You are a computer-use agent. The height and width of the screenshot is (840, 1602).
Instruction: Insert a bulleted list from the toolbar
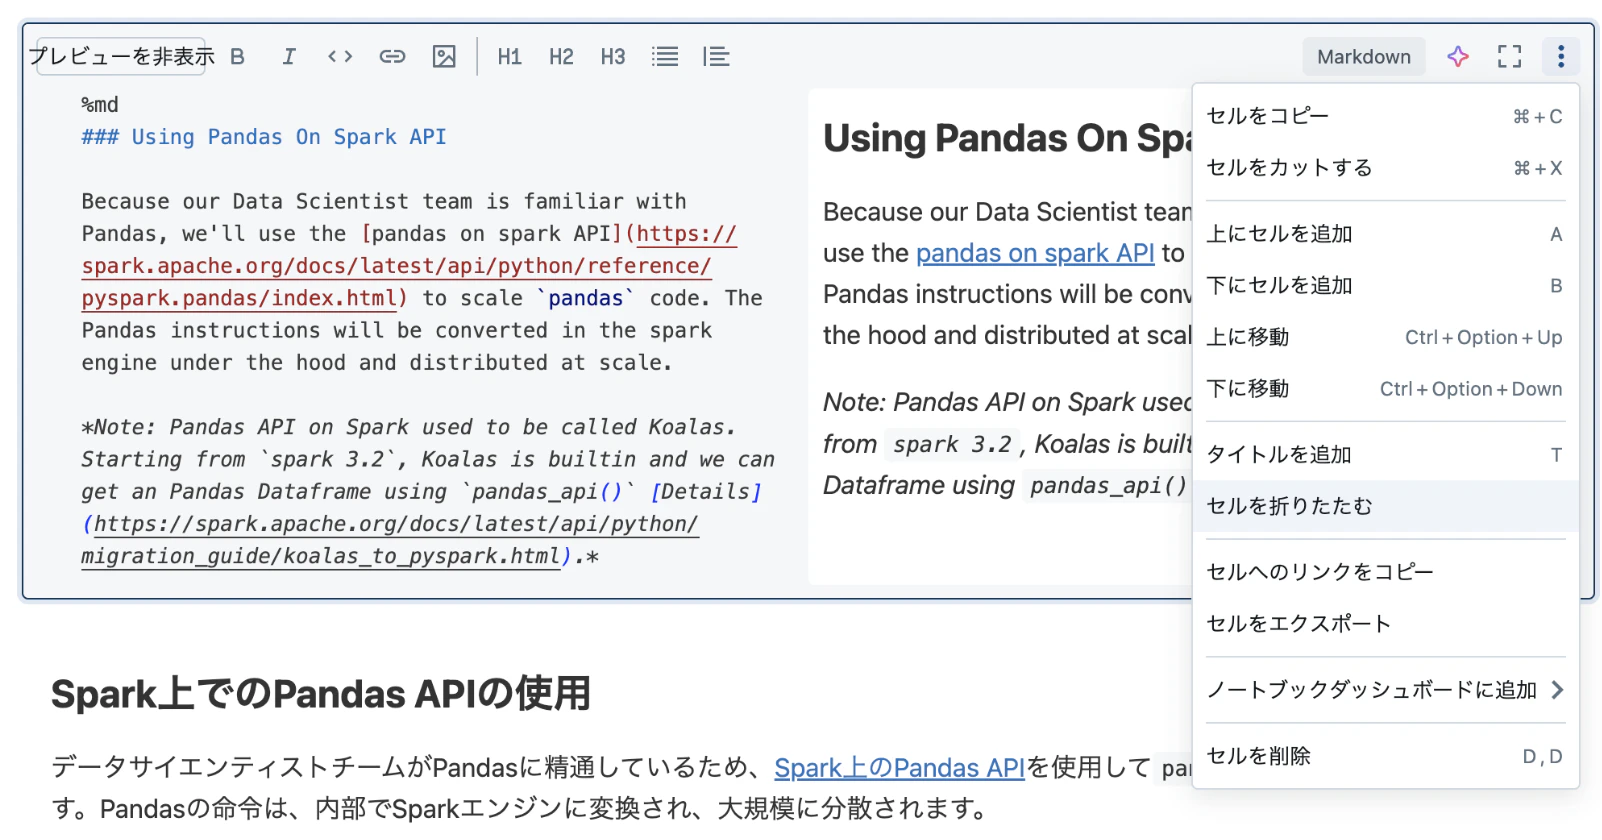pos(665,57)
